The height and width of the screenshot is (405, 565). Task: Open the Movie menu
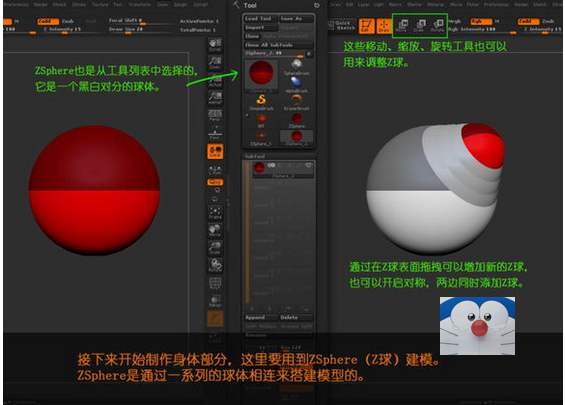[456, 5]
